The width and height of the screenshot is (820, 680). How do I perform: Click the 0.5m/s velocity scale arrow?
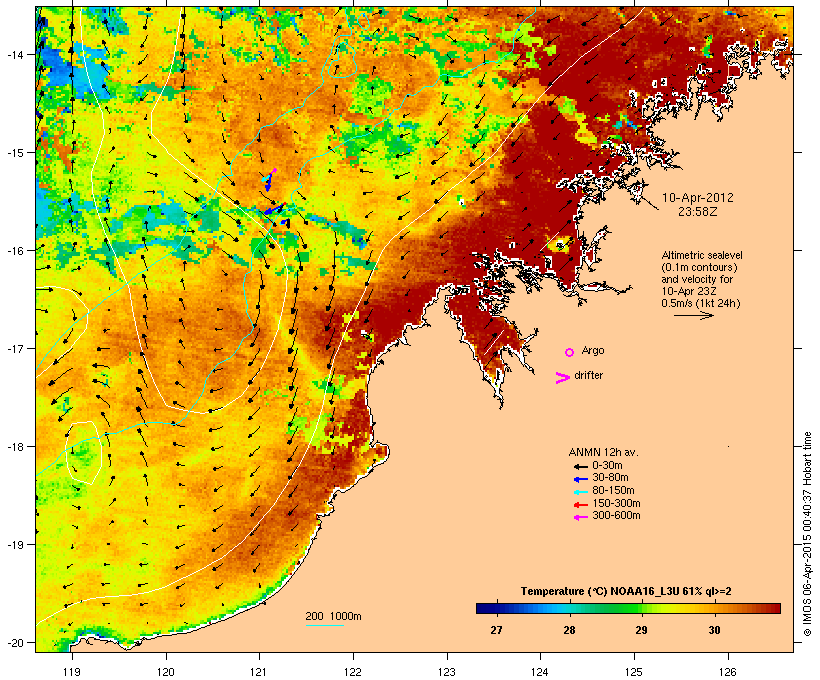pos(693,315)
